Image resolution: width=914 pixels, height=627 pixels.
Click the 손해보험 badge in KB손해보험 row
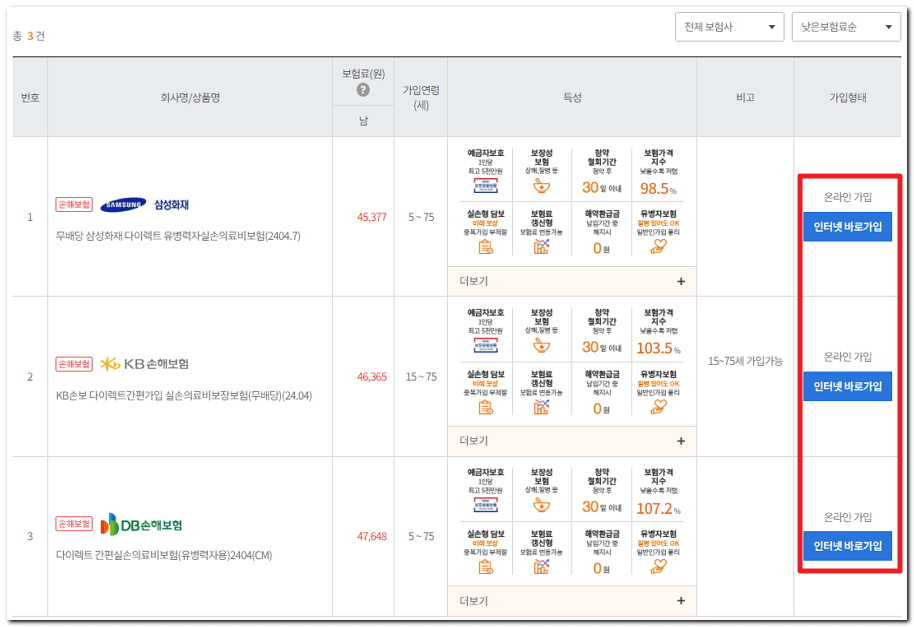click(74, 364)
